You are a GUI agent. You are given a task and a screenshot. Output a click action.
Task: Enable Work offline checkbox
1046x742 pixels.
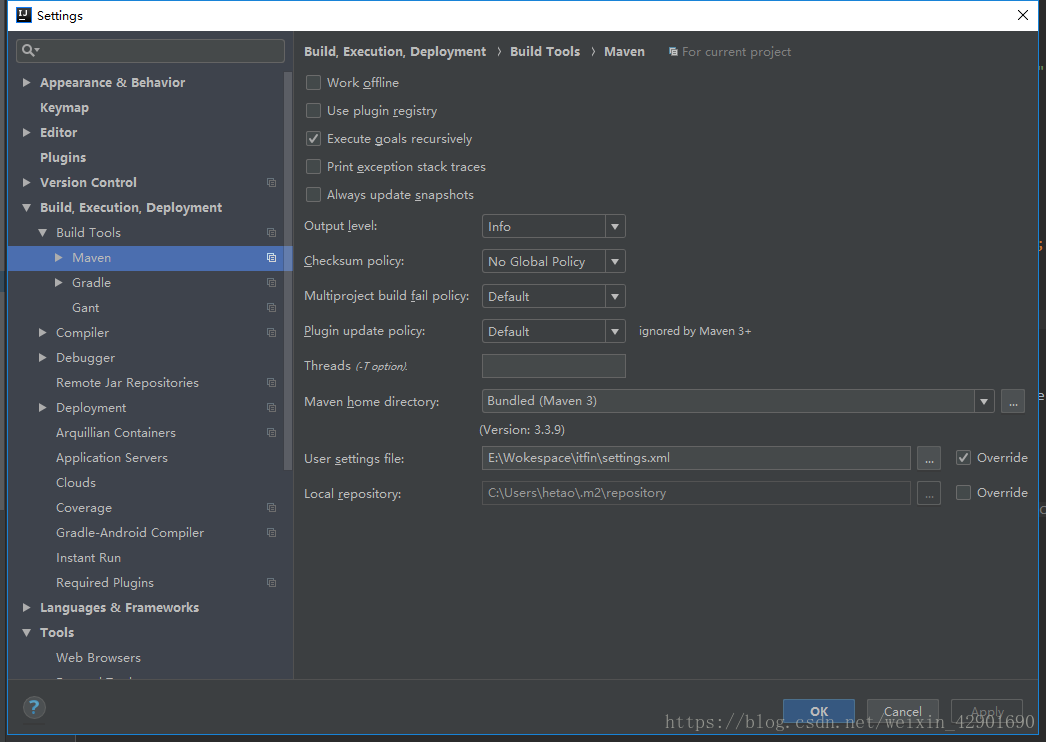pyautogui.click(x=313, y=83)
